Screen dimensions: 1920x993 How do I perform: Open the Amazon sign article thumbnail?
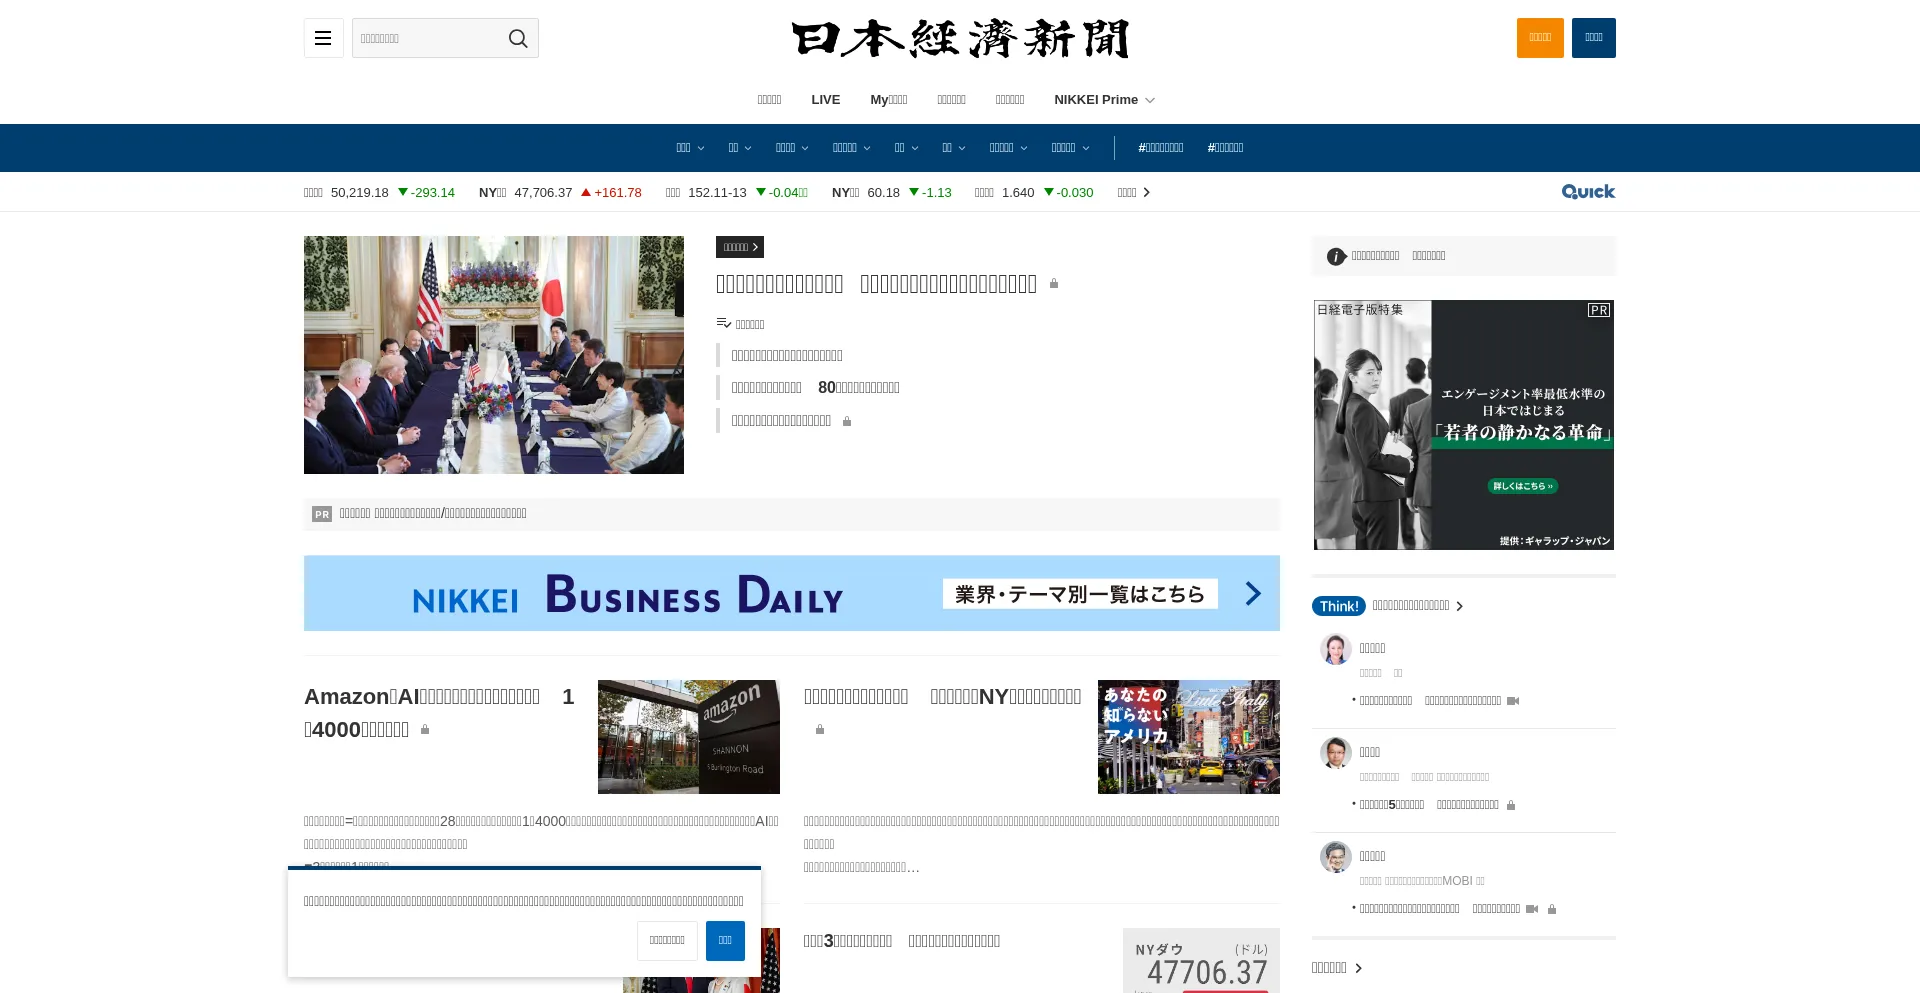[x=688, y=737]
